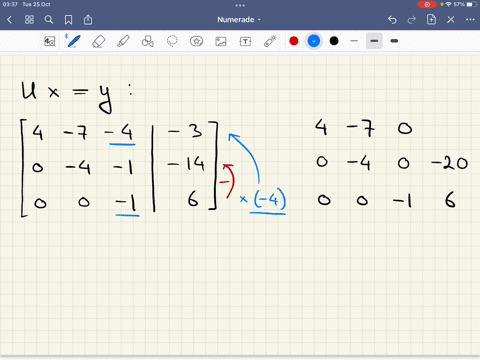Select the Text box tool
This screenshot has height=360, width=480.
pos(245,41)
